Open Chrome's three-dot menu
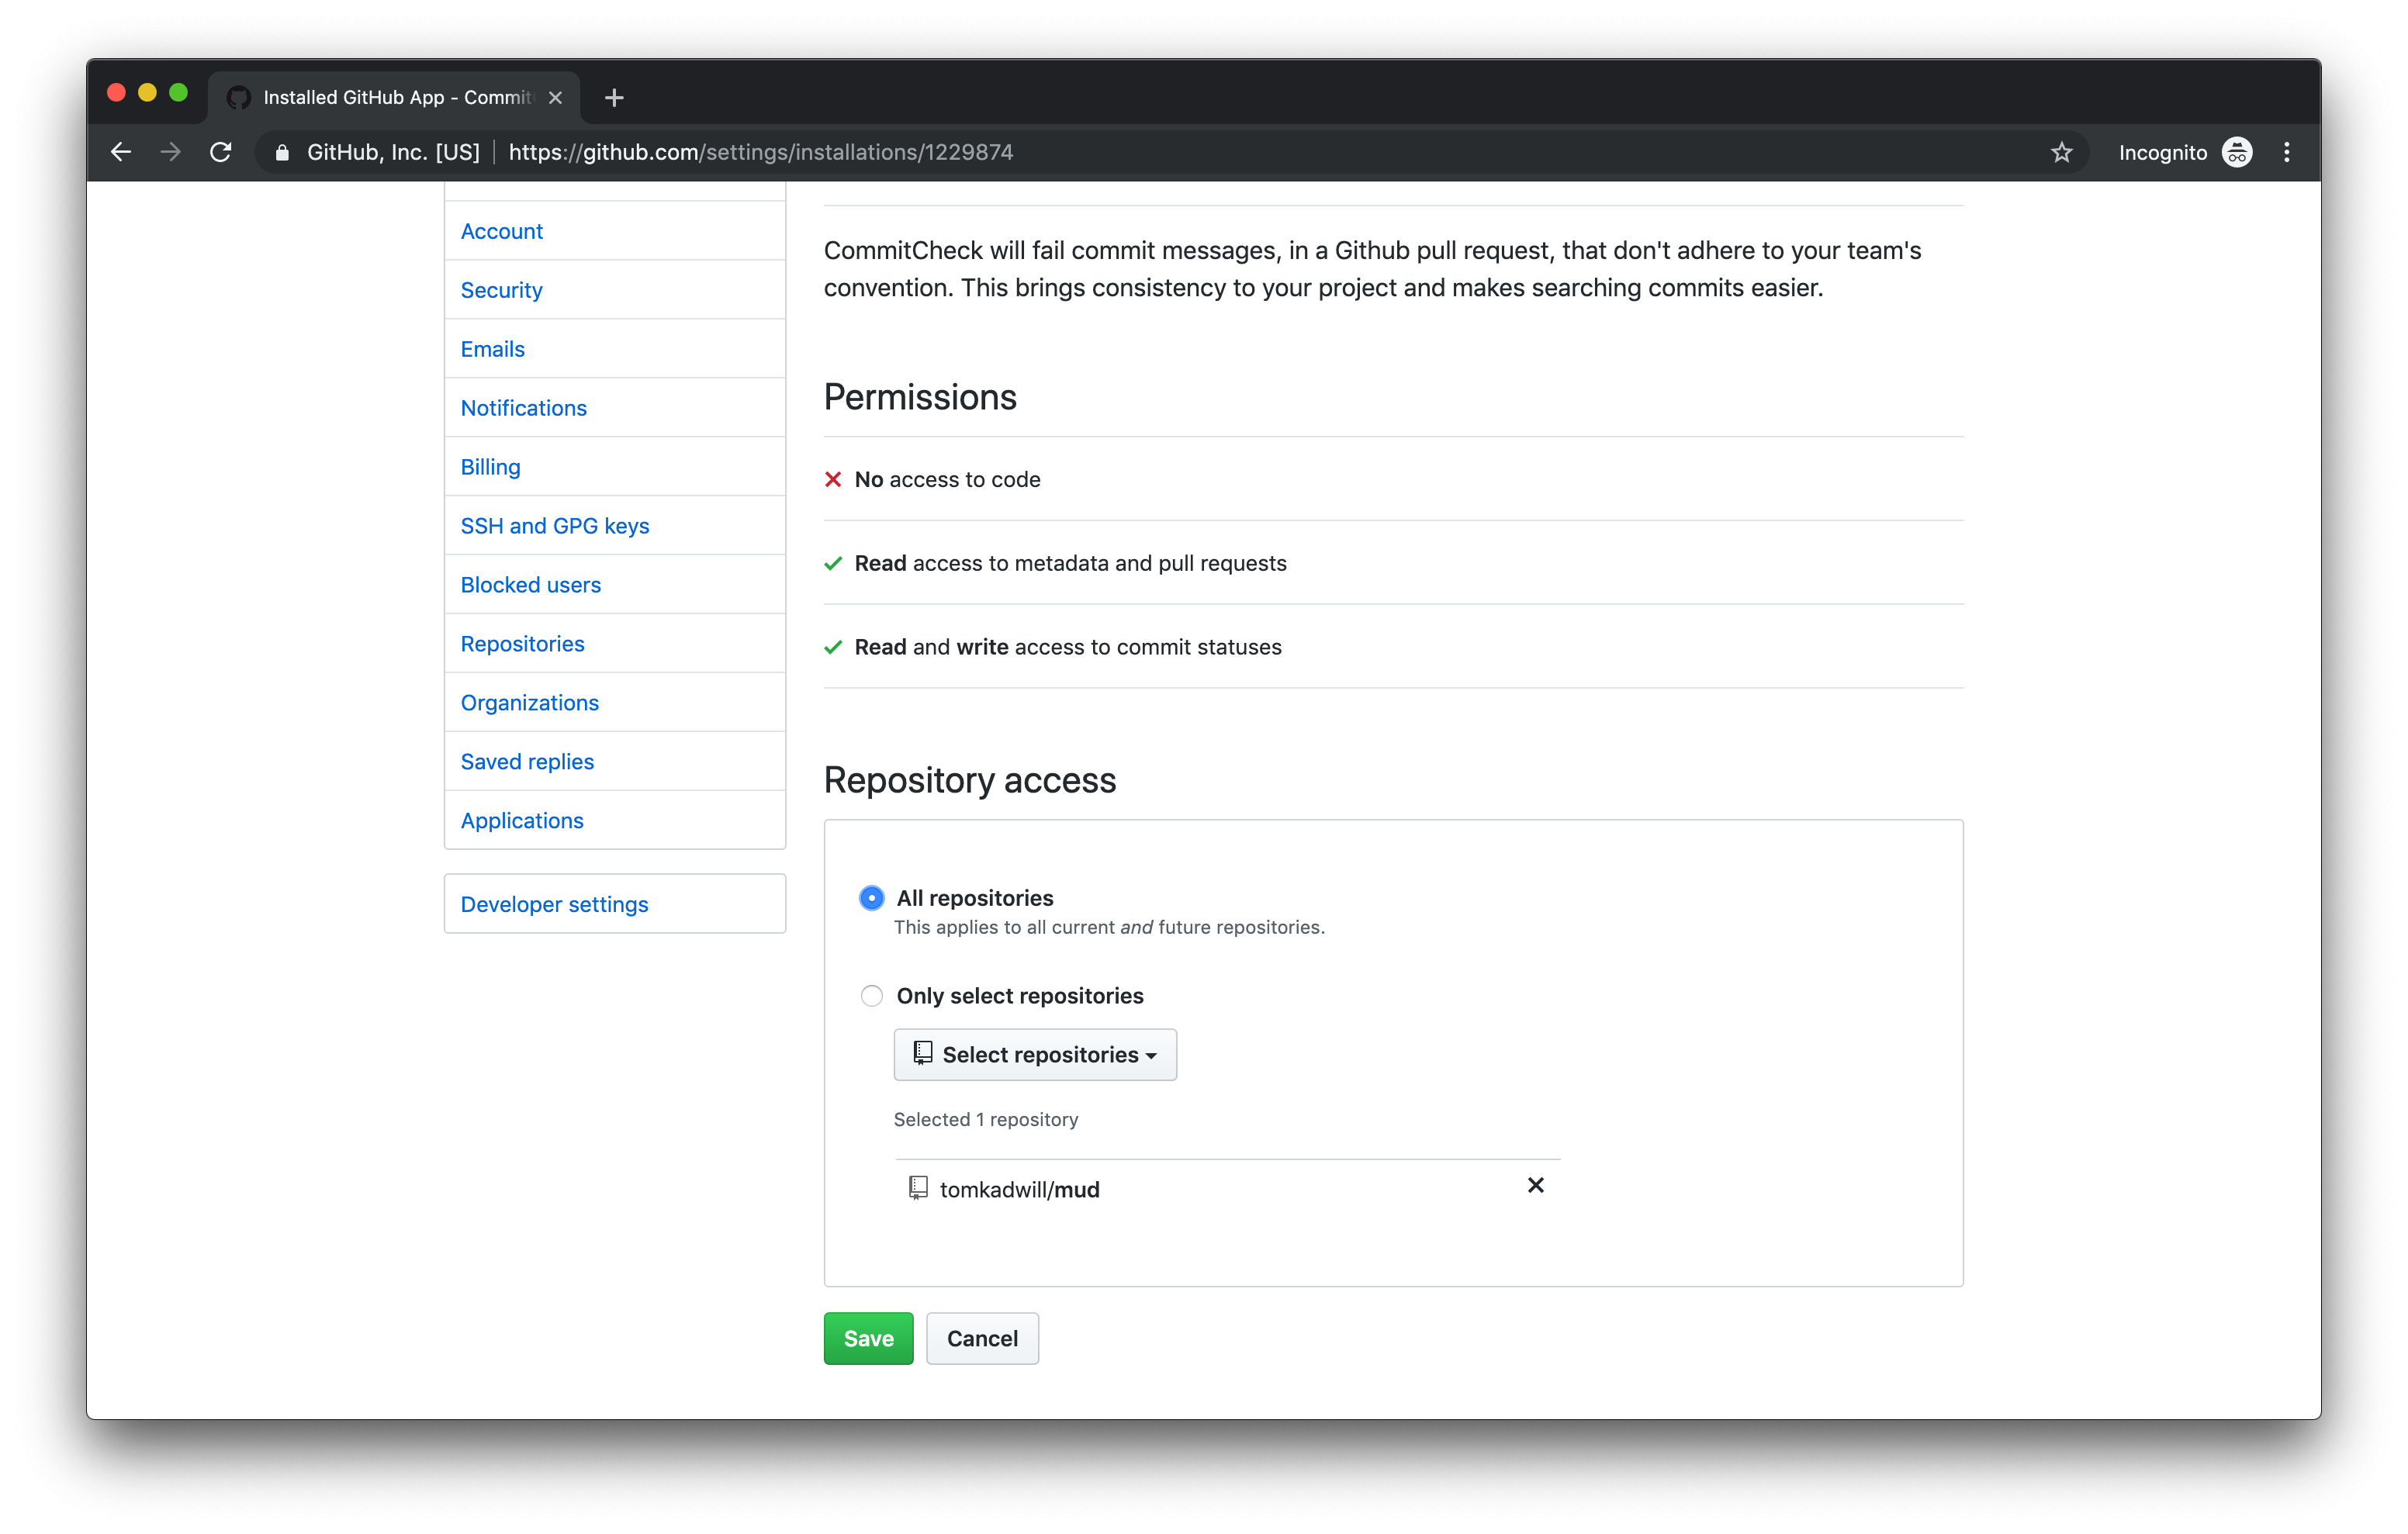Image resolution: width=2408 pixels, height=1534 pixels. tap(2286, 152)
